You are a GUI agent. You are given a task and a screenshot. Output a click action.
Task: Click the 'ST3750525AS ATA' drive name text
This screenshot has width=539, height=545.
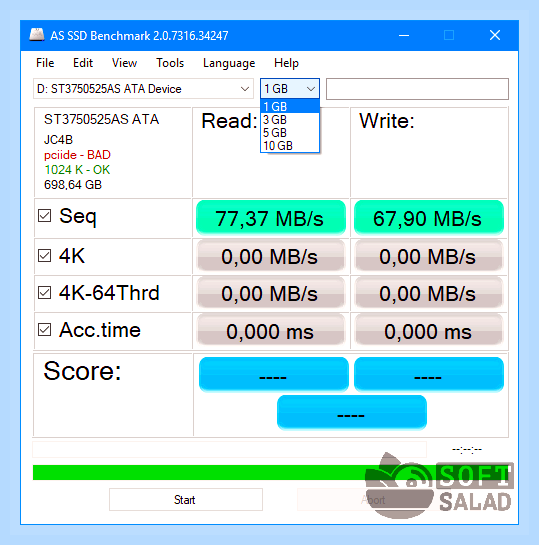(101, 119)
